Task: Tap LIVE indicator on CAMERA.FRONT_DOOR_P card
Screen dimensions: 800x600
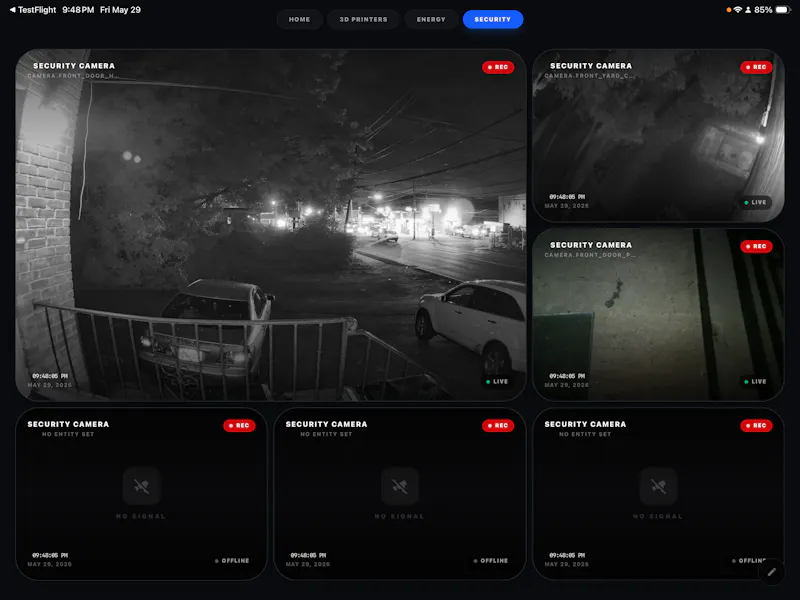Action: point(756,382)
